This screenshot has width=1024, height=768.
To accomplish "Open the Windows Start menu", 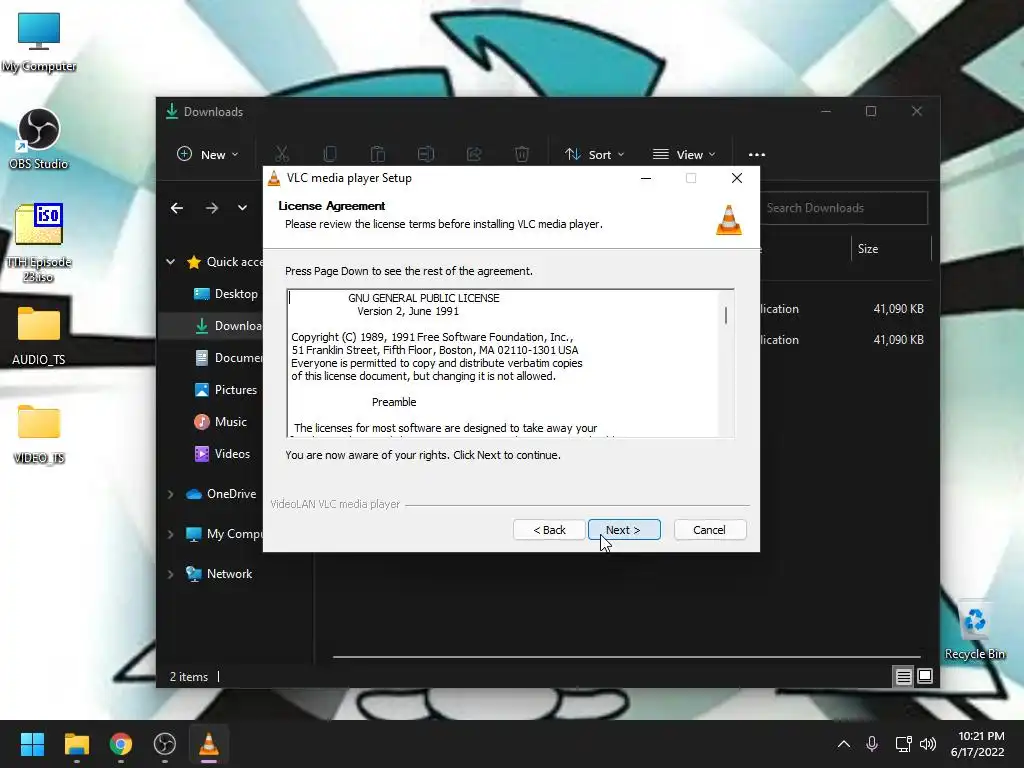I will [32, 744].
